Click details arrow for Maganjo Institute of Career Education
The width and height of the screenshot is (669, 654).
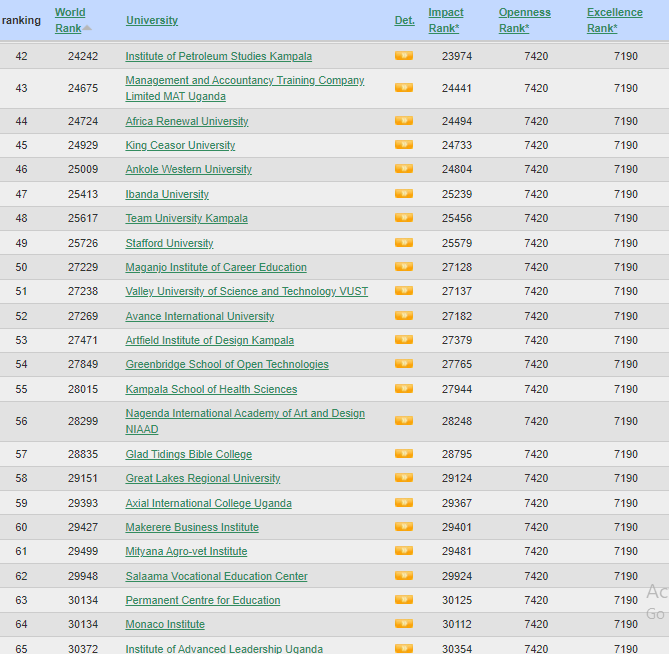404,267
